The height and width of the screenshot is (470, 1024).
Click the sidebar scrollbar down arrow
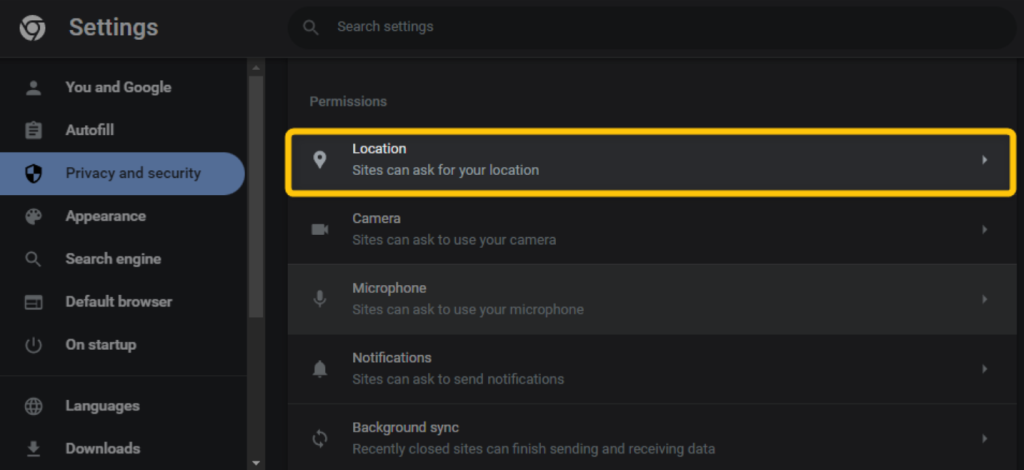tap(256, 463)
